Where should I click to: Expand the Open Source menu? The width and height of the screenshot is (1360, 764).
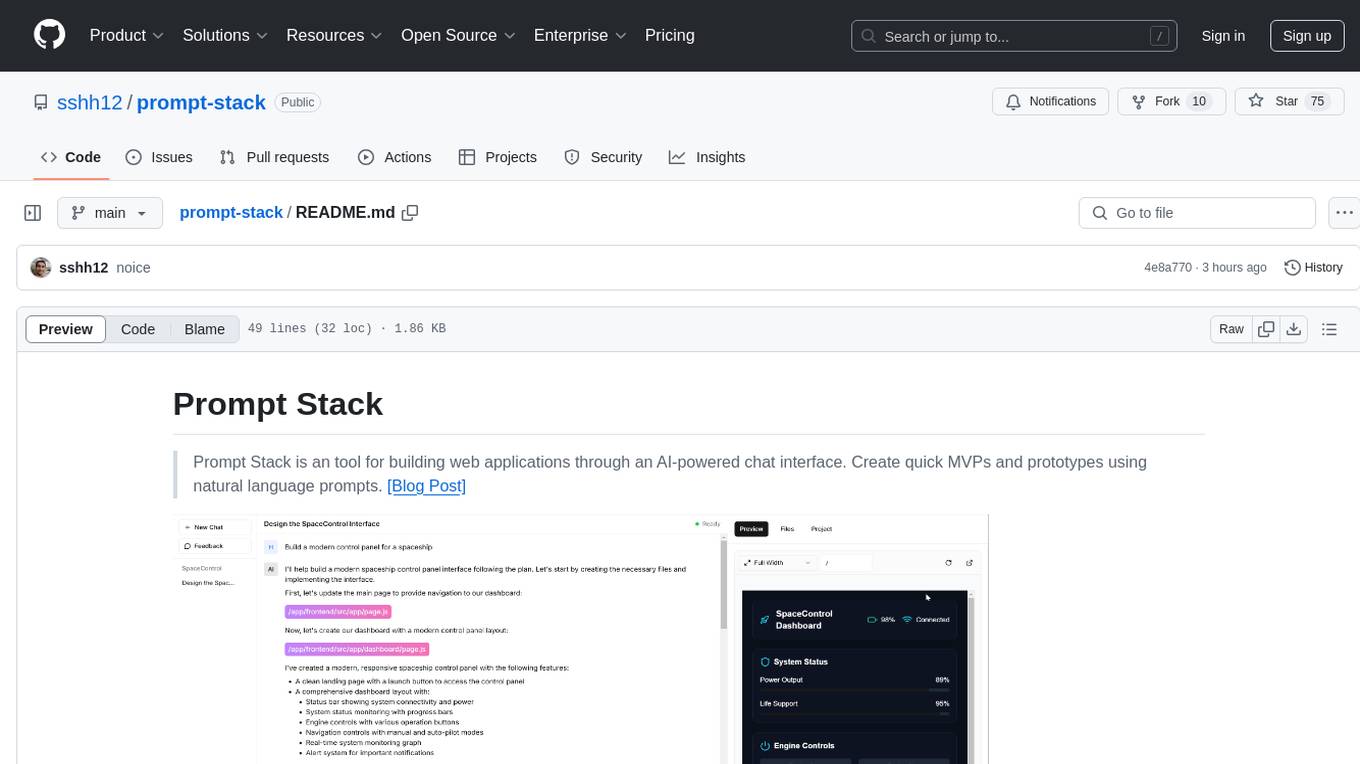[x=458, y=35]
